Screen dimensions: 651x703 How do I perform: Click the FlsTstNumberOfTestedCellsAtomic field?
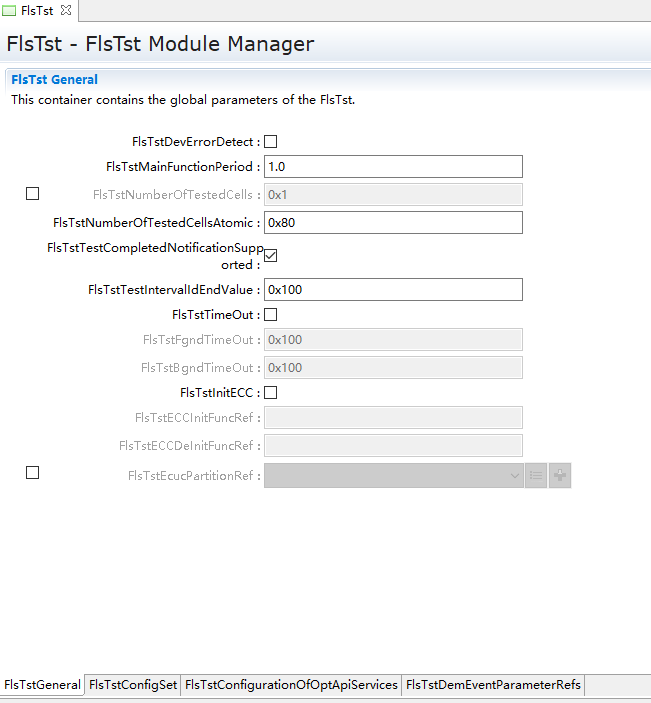(x=392, y=222)
